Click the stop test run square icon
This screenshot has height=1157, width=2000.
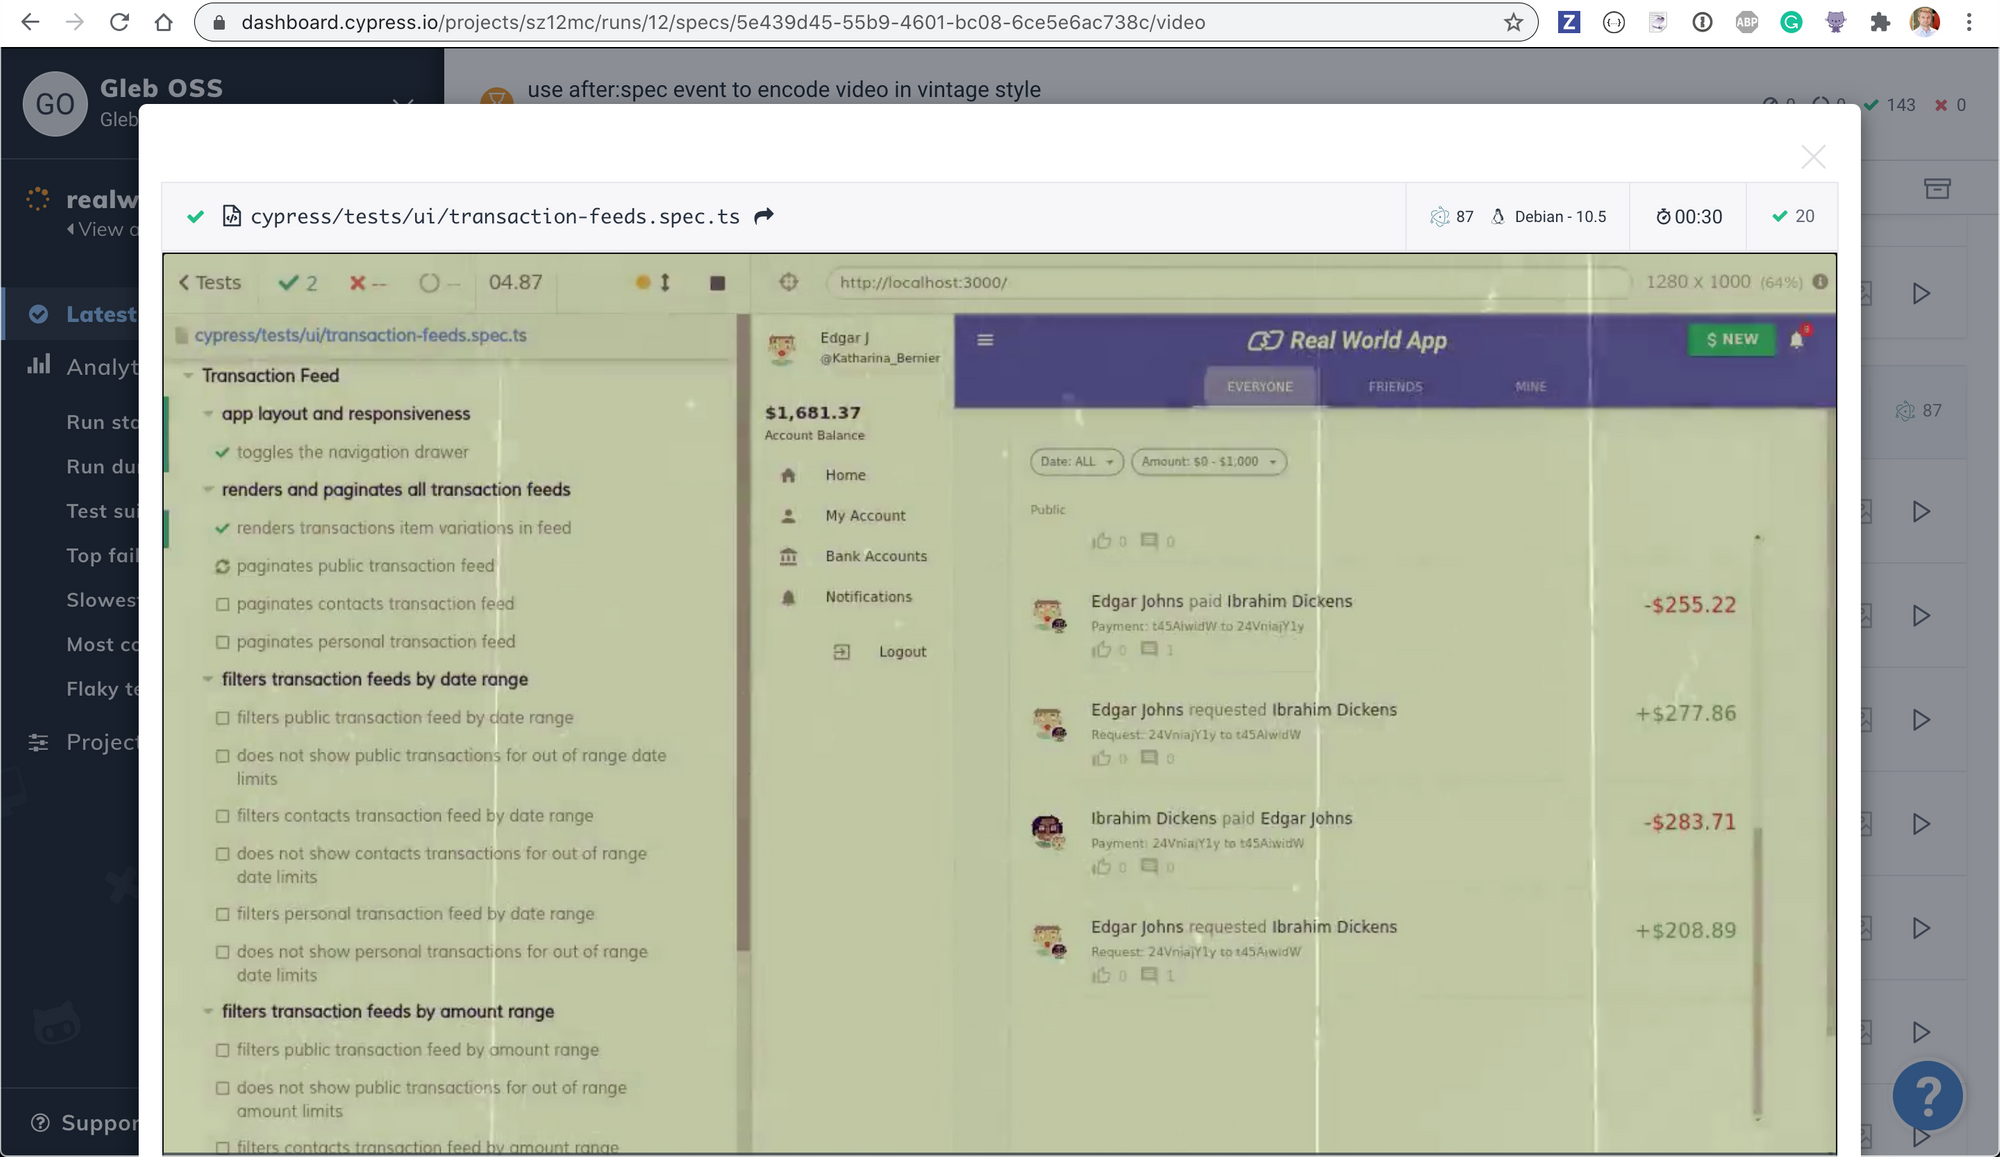(x=717, y=283)
